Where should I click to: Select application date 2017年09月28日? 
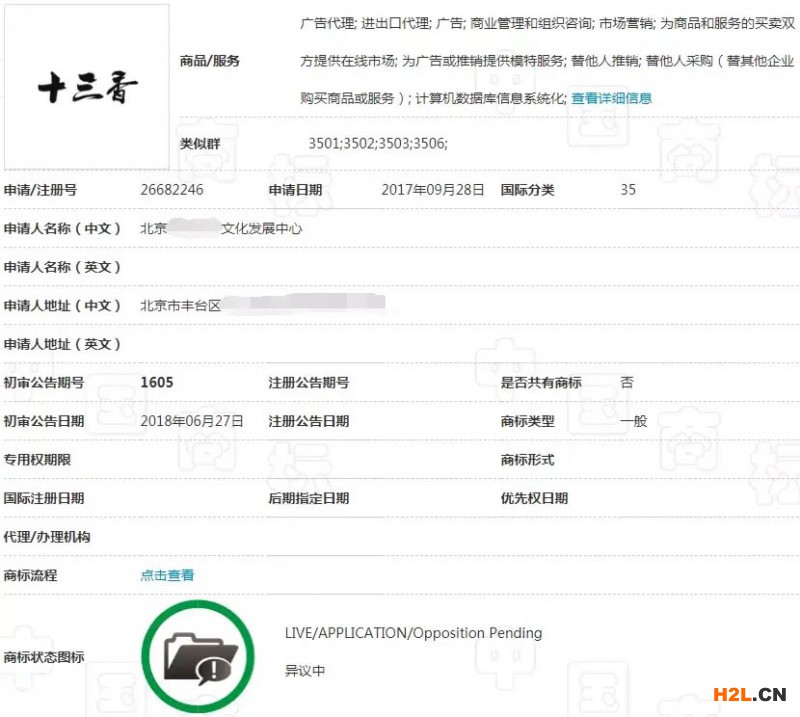click(x=433, y=190)
